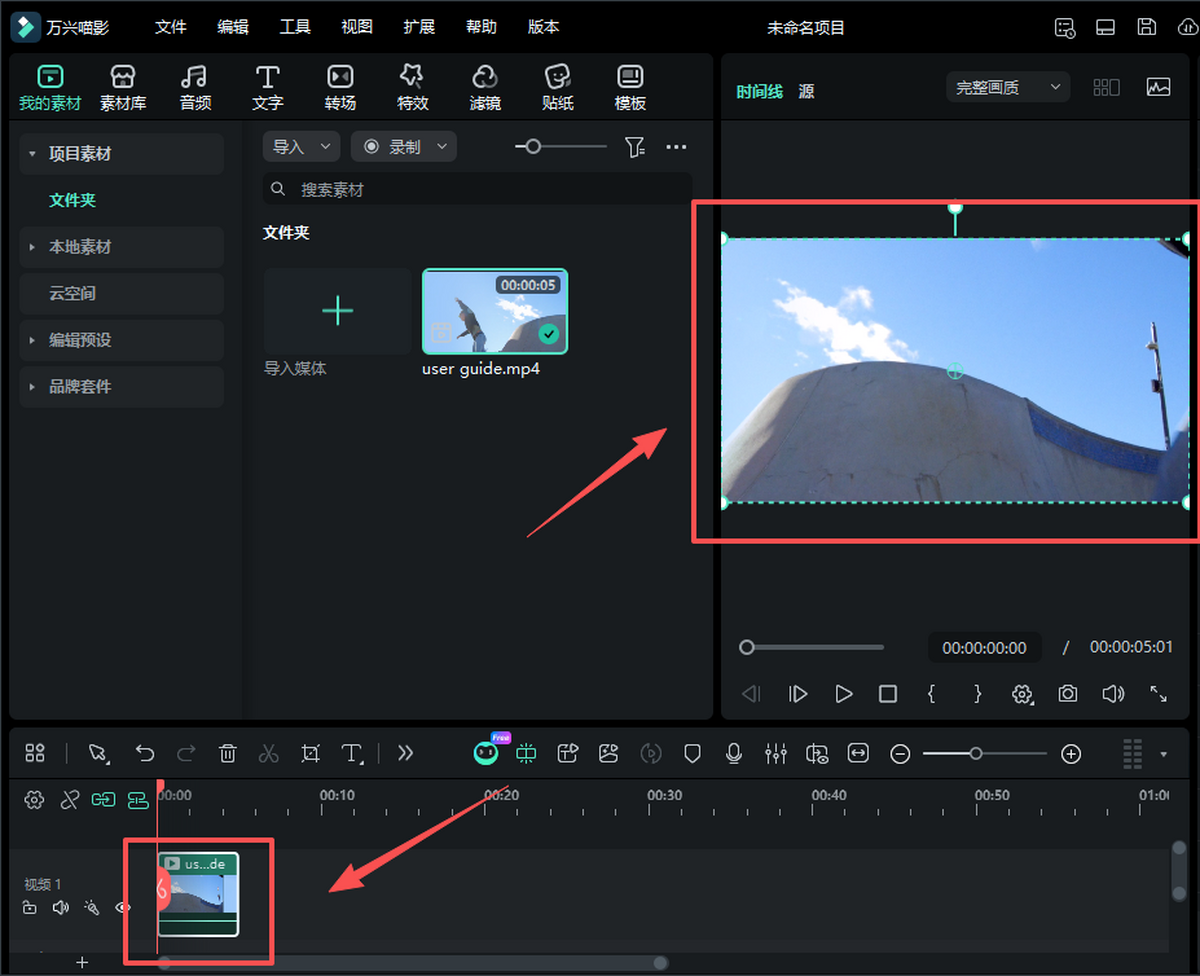Open the audio mixer icon
Image resolution: width=1200 pixels, height=976 pixels.
pyautogui.click(x=775, y=754)
